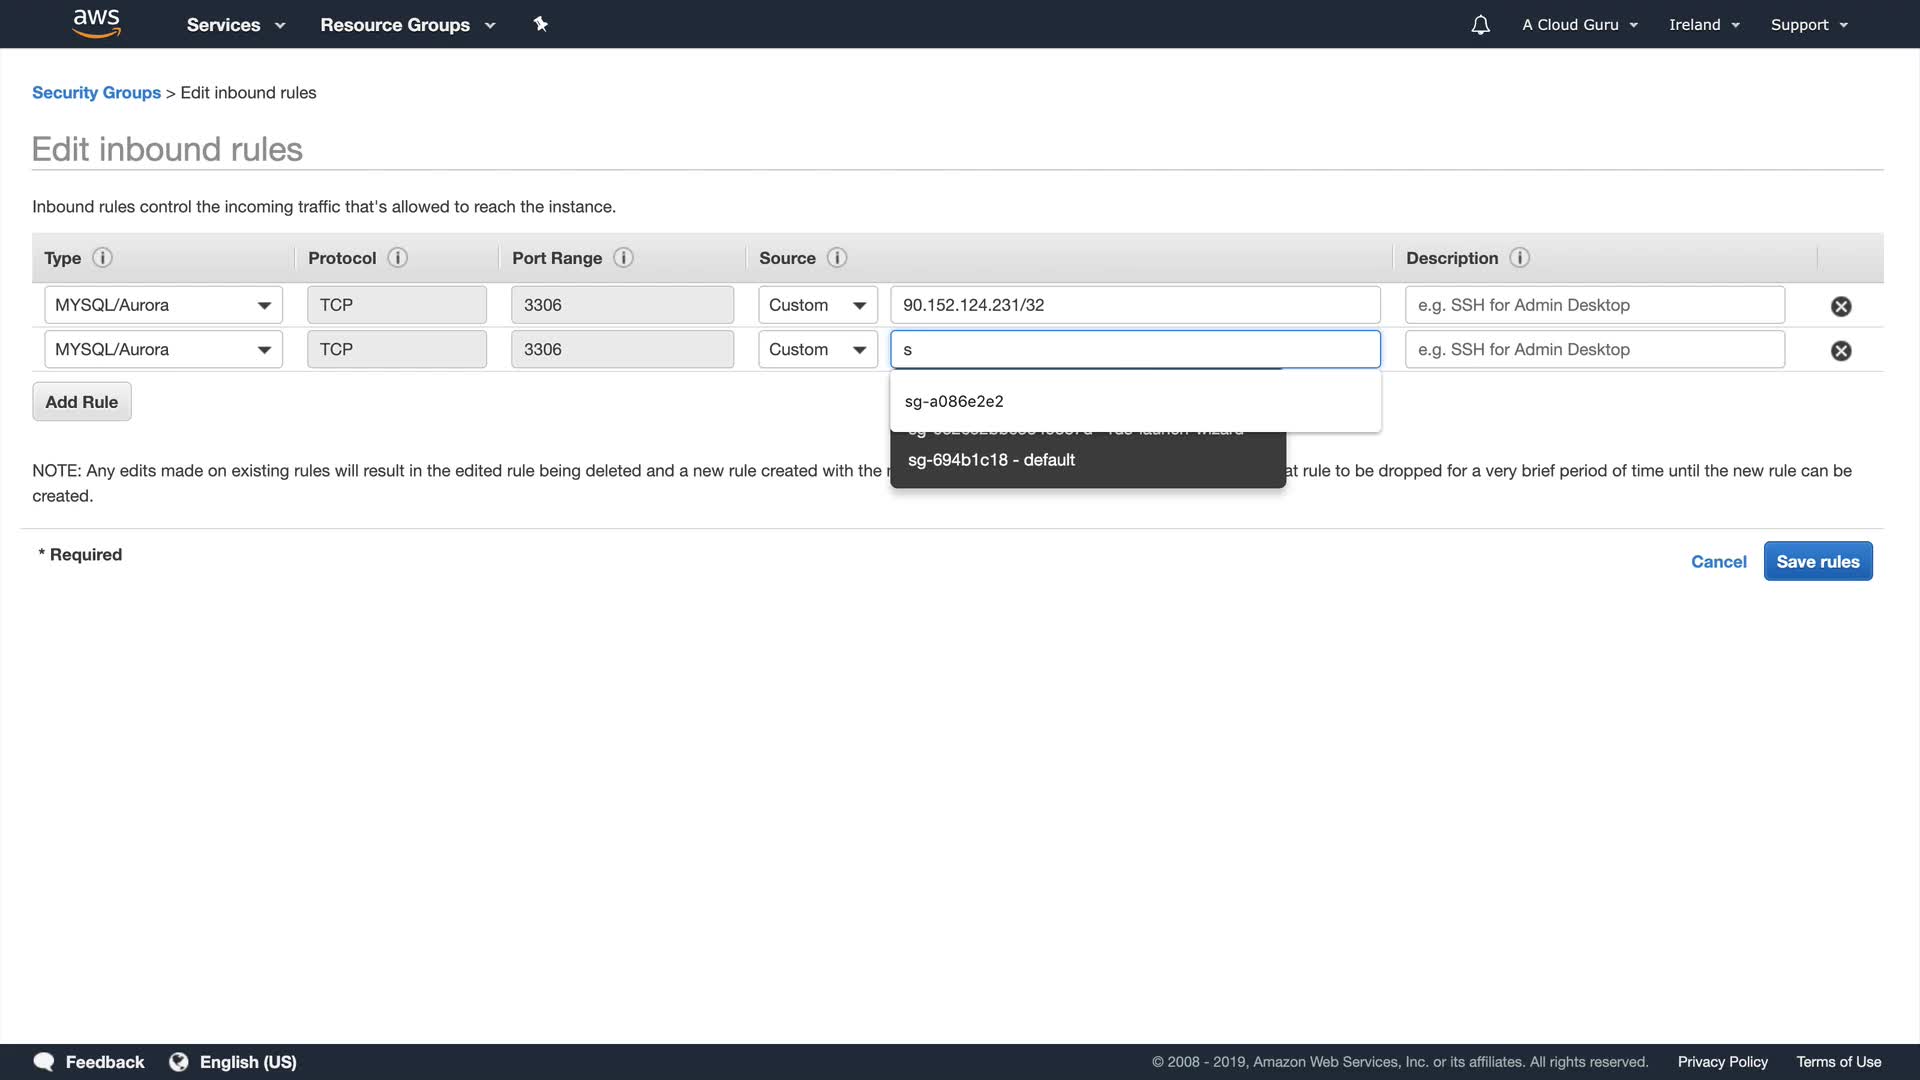This screenshot has width=1920, height=1080.
Task: Choose sg-a086e2e2 from the suggestion list
Action: coord(954,401)
